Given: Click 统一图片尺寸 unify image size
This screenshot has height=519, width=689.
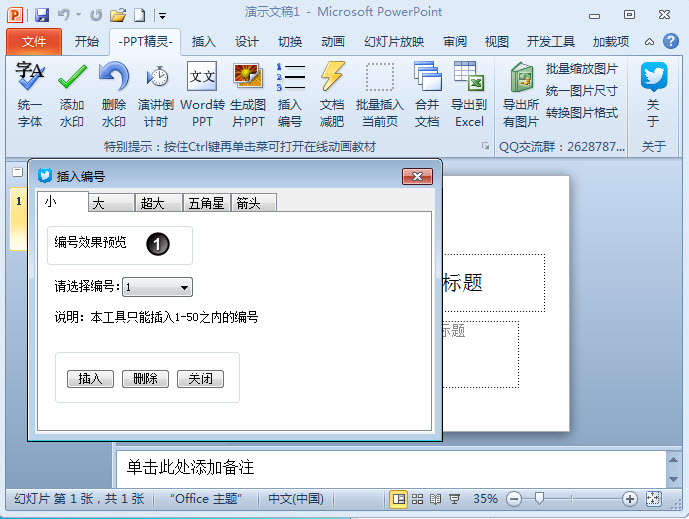Looking at the screenshot, I should tap(581, 91).
